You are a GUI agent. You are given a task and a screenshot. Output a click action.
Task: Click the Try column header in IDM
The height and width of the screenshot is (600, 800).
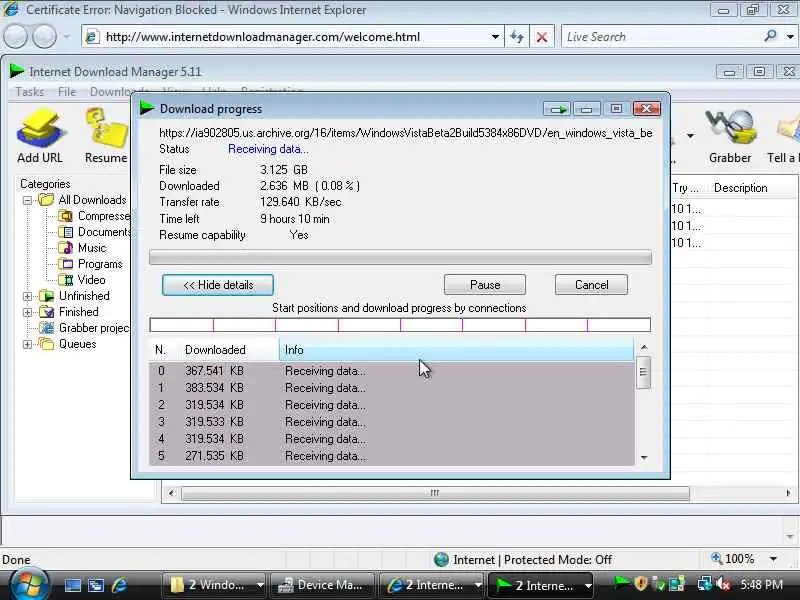[688, 188]
